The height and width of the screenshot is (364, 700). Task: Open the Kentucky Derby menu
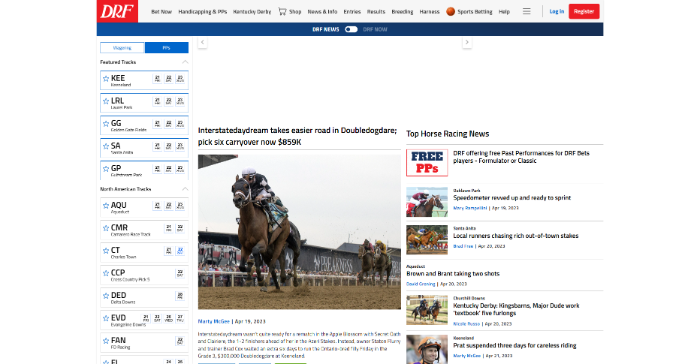pos(252,12)
